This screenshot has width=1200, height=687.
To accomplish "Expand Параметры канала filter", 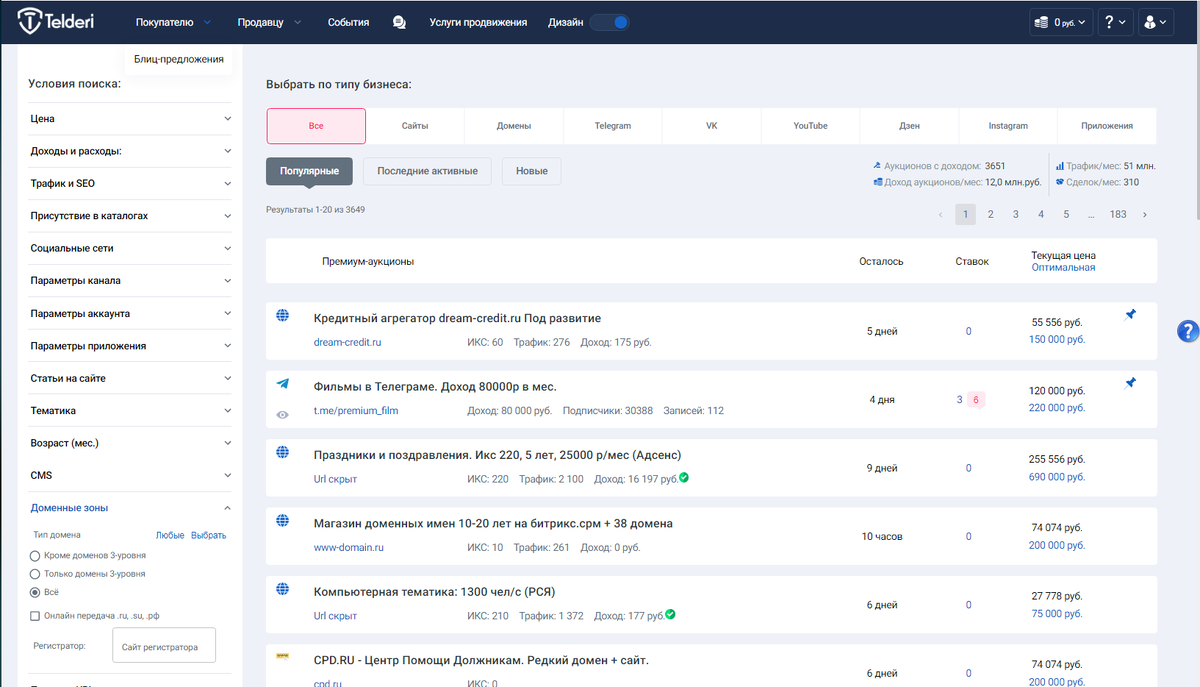I will click(x=130, y=281).
